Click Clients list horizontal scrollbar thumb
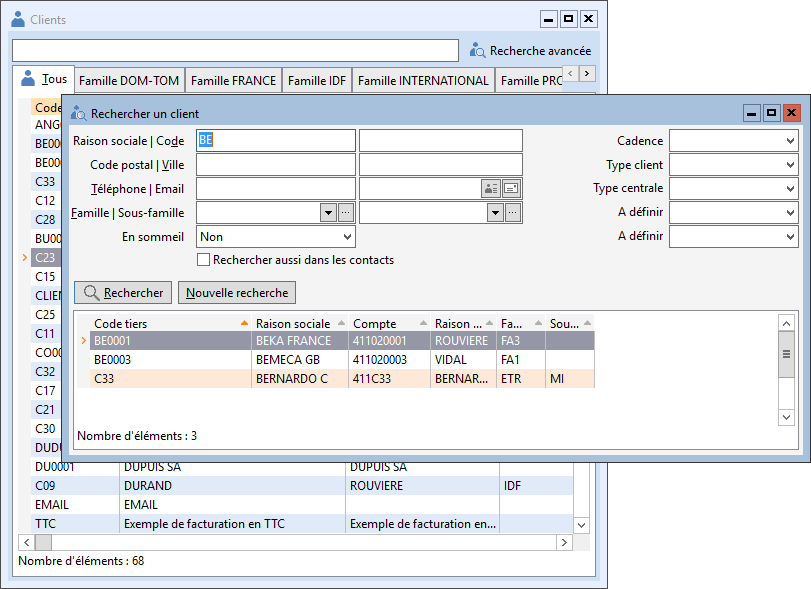Viewport: 811px width, 589px height. tap(43, 542)
